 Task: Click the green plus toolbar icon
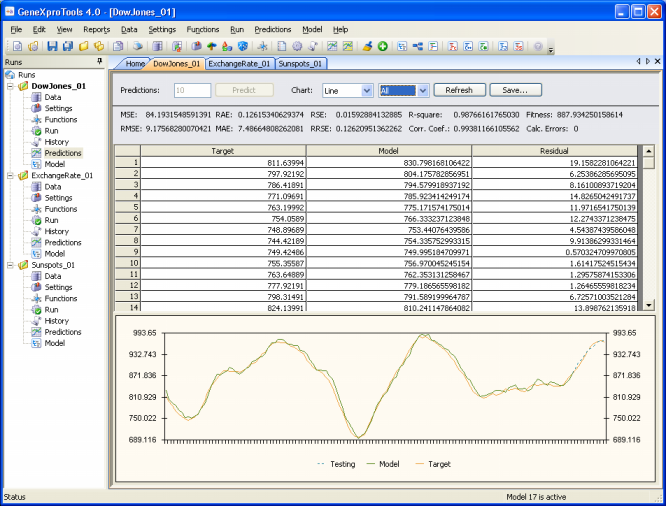[x=382, y=46]
